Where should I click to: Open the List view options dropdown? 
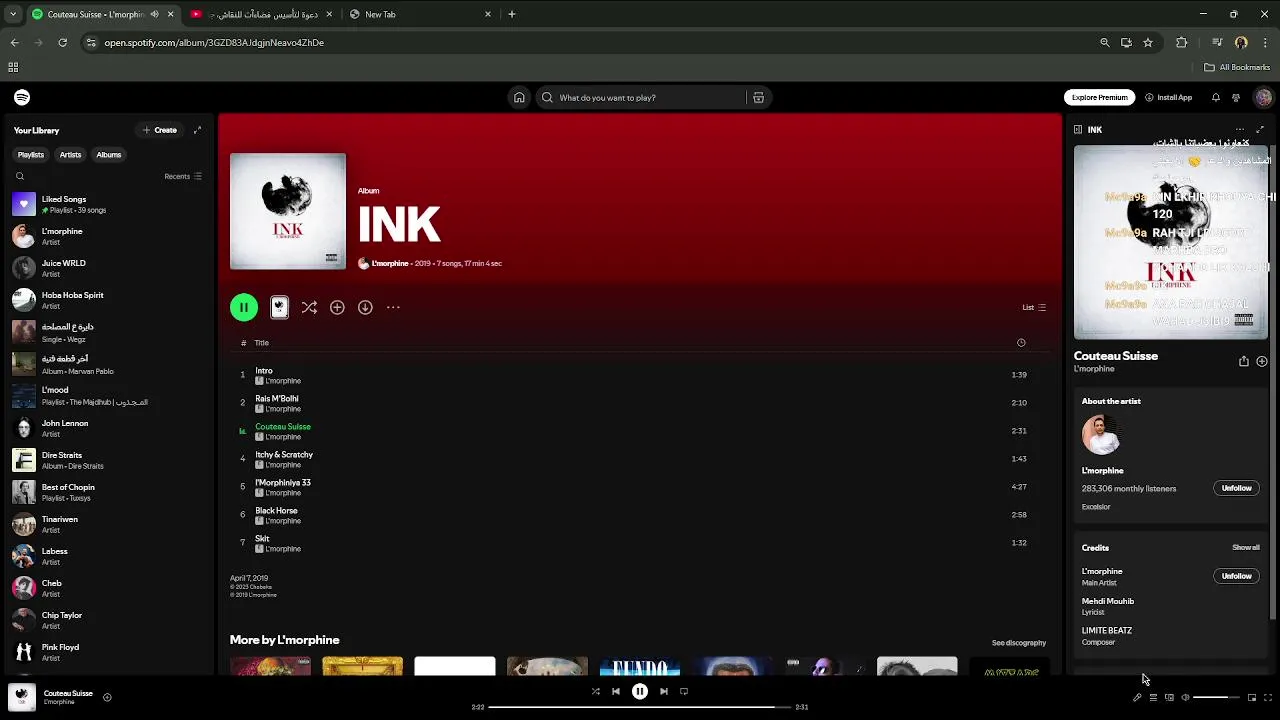tap(1034, 307)
